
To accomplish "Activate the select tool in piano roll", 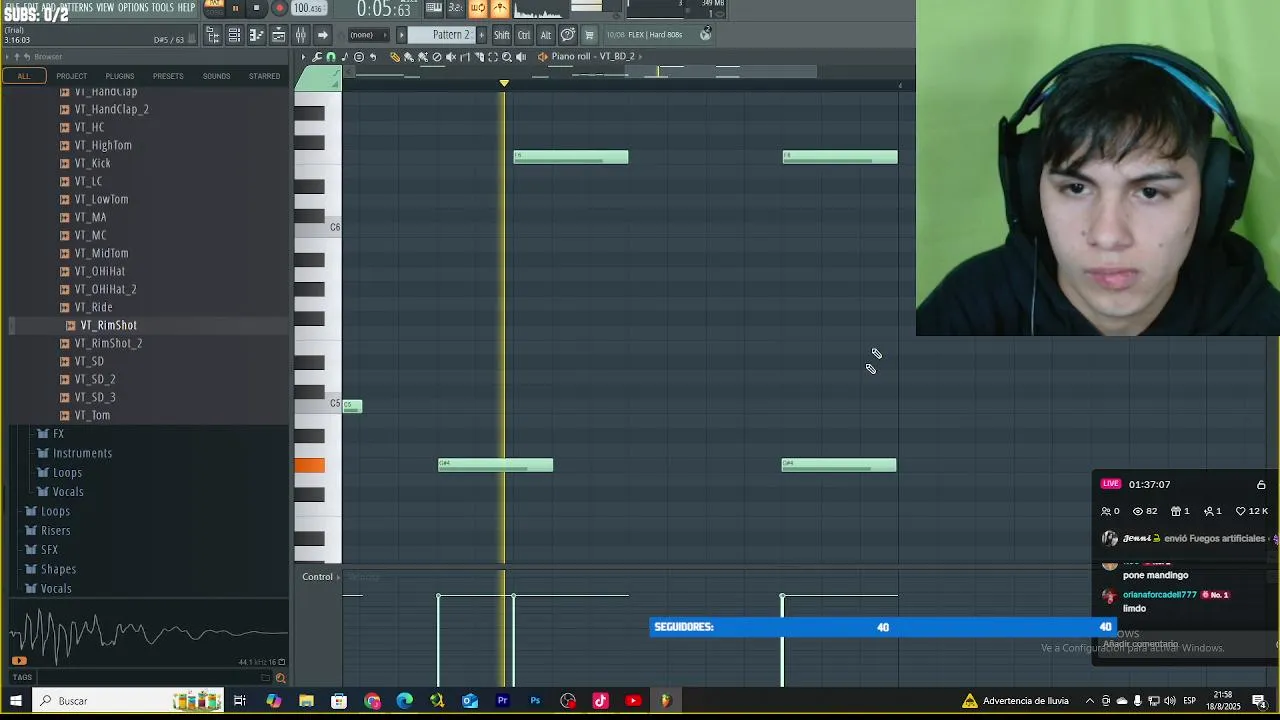I will (493, 57).
